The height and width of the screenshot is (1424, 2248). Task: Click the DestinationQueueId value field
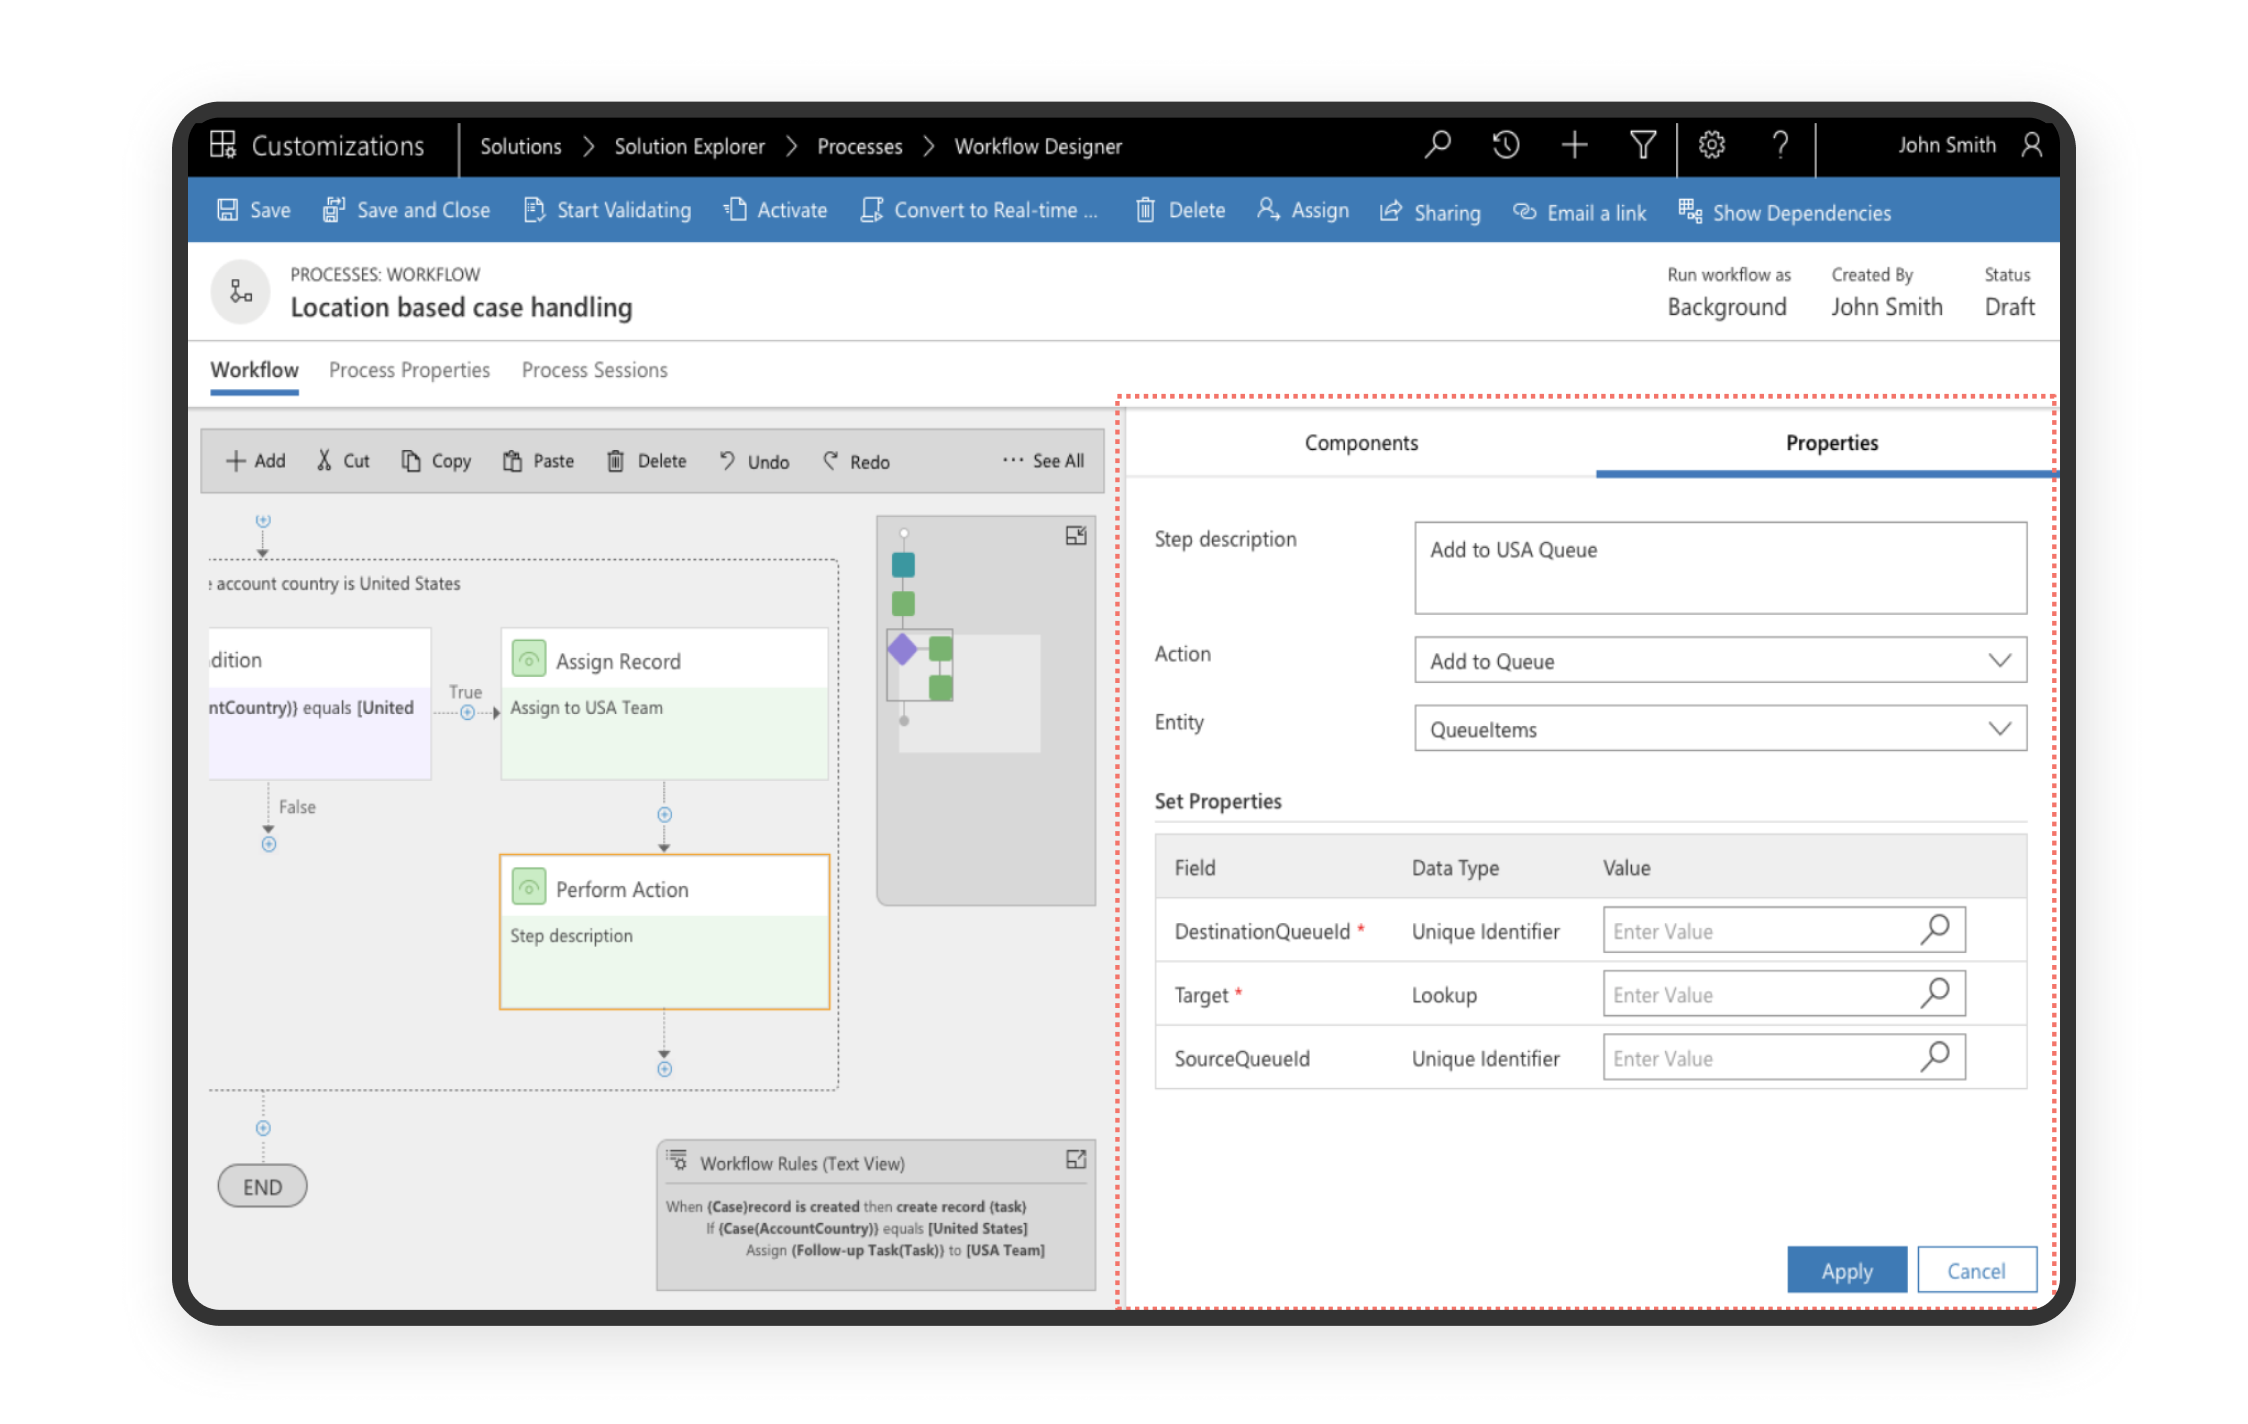[1784, 930]
